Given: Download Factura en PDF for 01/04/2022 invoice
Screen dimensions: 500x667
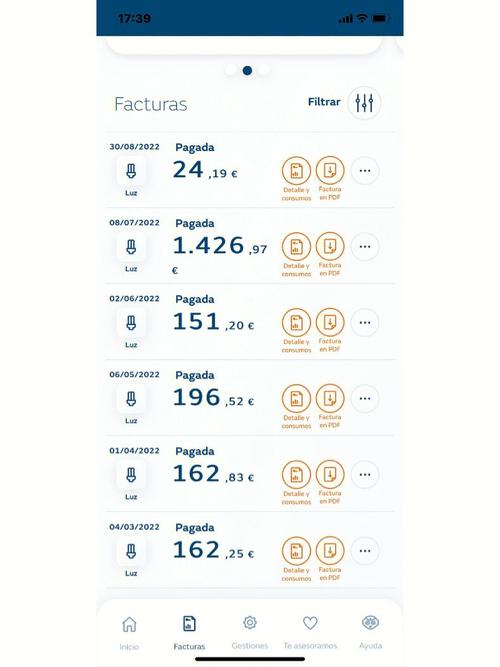Looking at the screenshot, I should tap(330, 474).
